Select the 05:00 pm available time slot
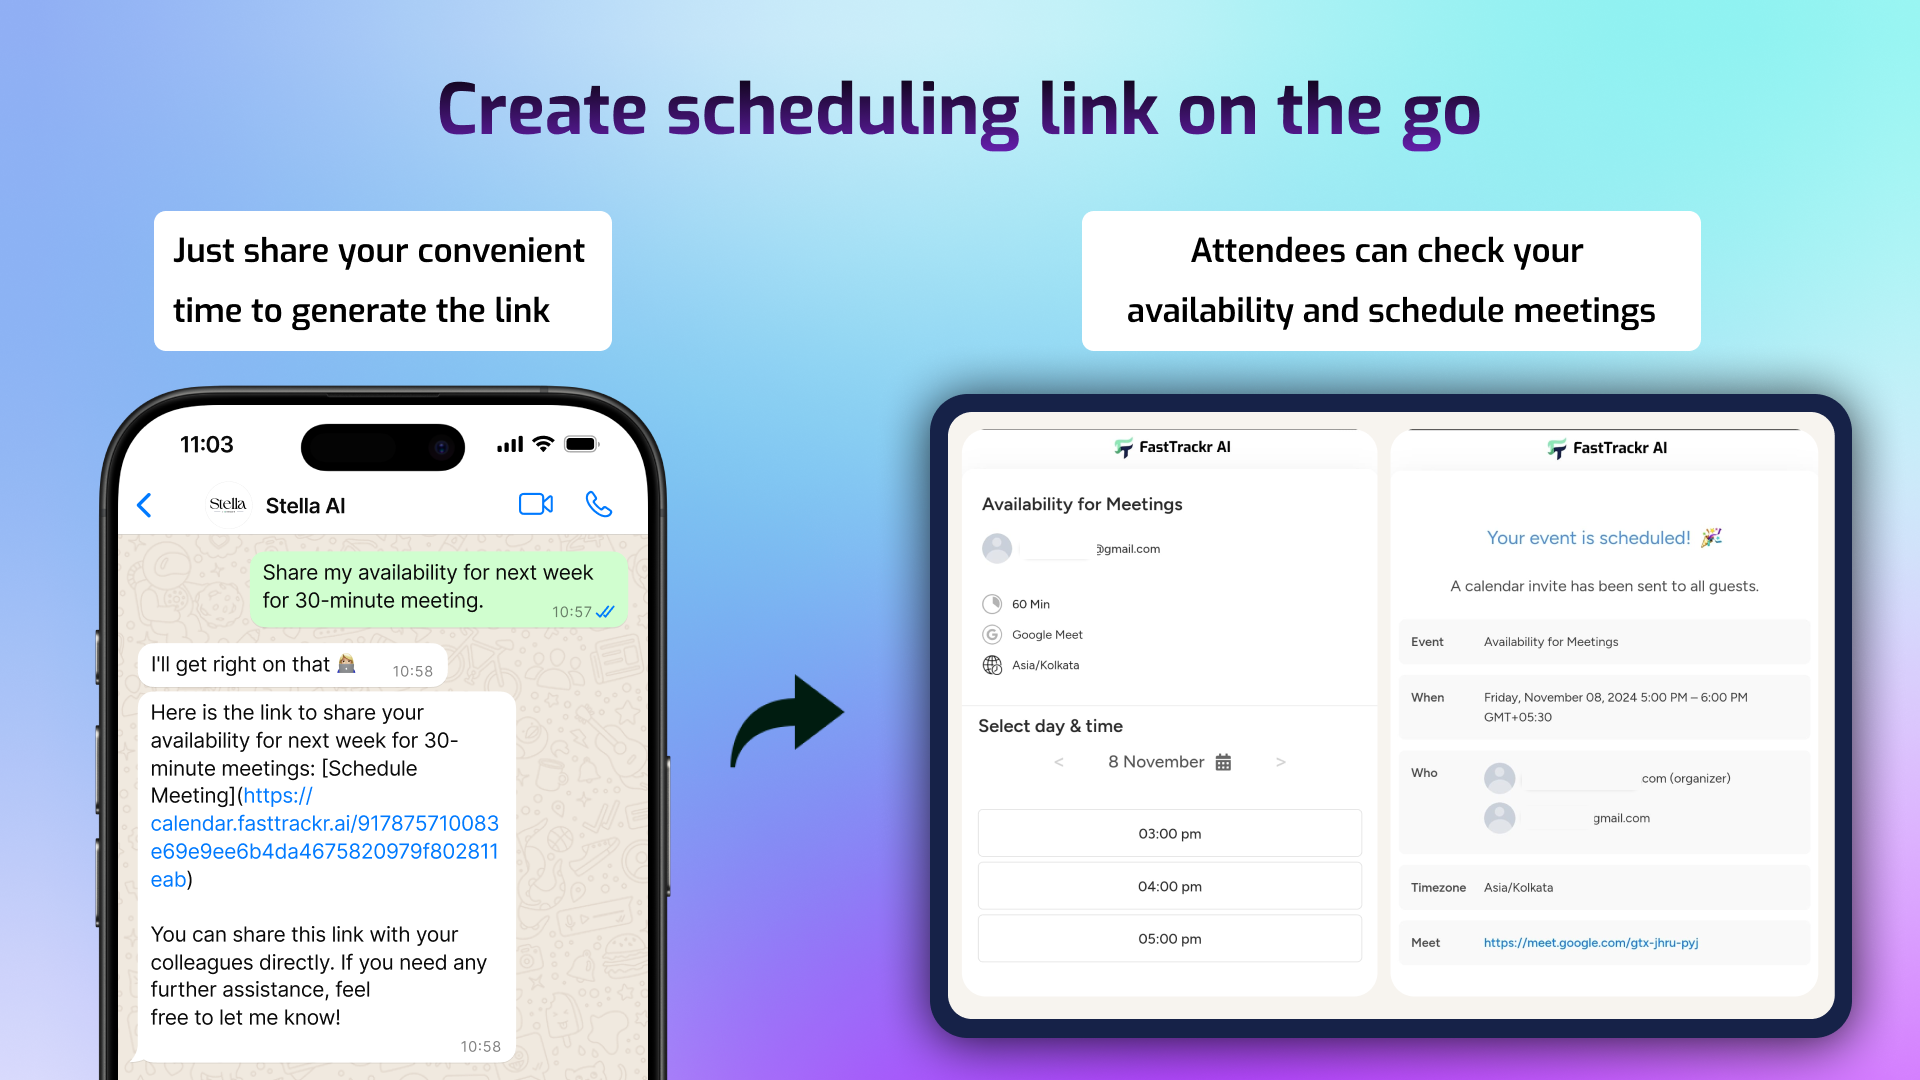1920x1080 pixels. point(1170,939)
